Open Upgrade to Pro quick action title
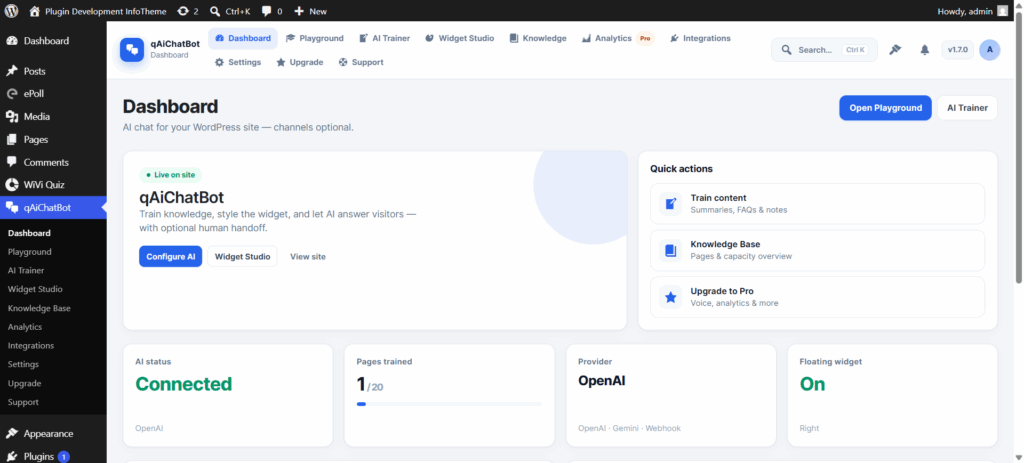Image resolution: width=1024 pixels, height=463 pixels. [722, 291]
